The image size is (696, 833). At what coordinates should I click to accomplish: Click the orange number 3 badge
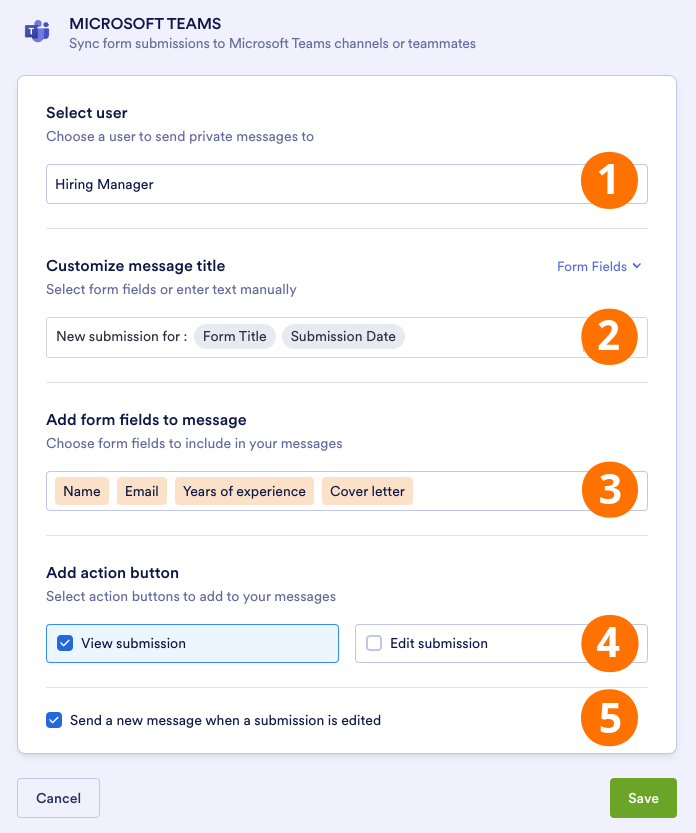click(x=609, y=489)
